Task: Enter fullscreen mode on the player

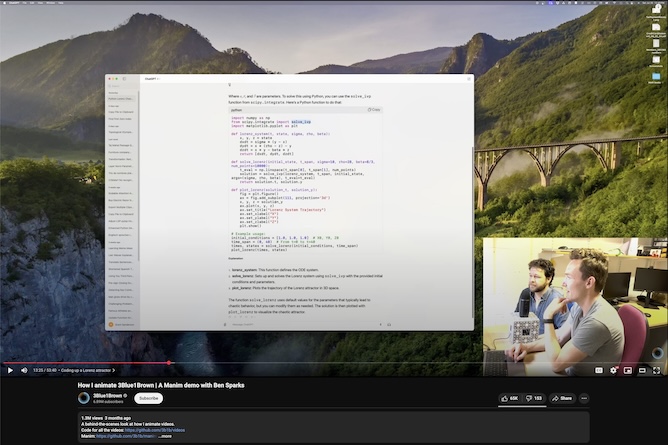Action: [x=656, y=370]
